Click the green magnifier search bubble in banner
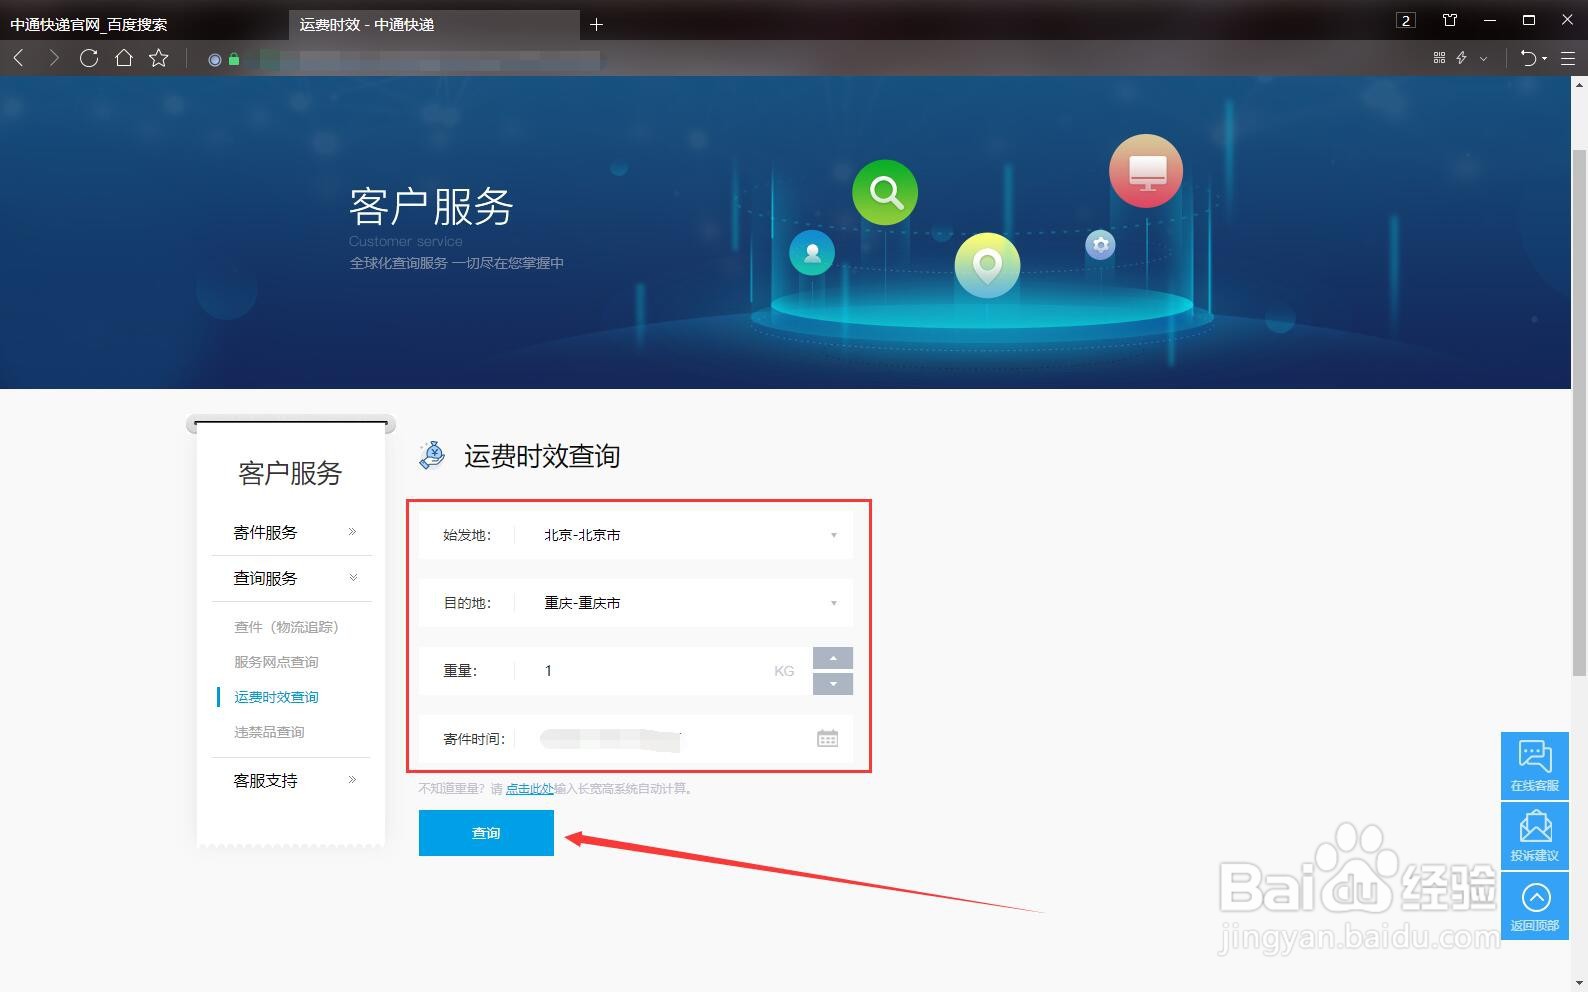This screenshot has height=992, width=1588. 885,191
